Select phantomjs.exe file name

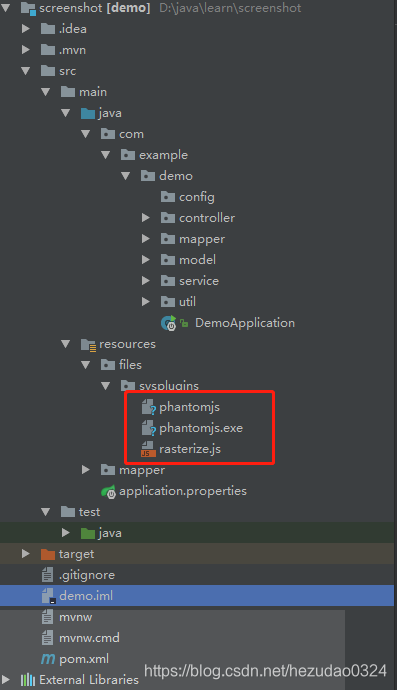point(201,428)
